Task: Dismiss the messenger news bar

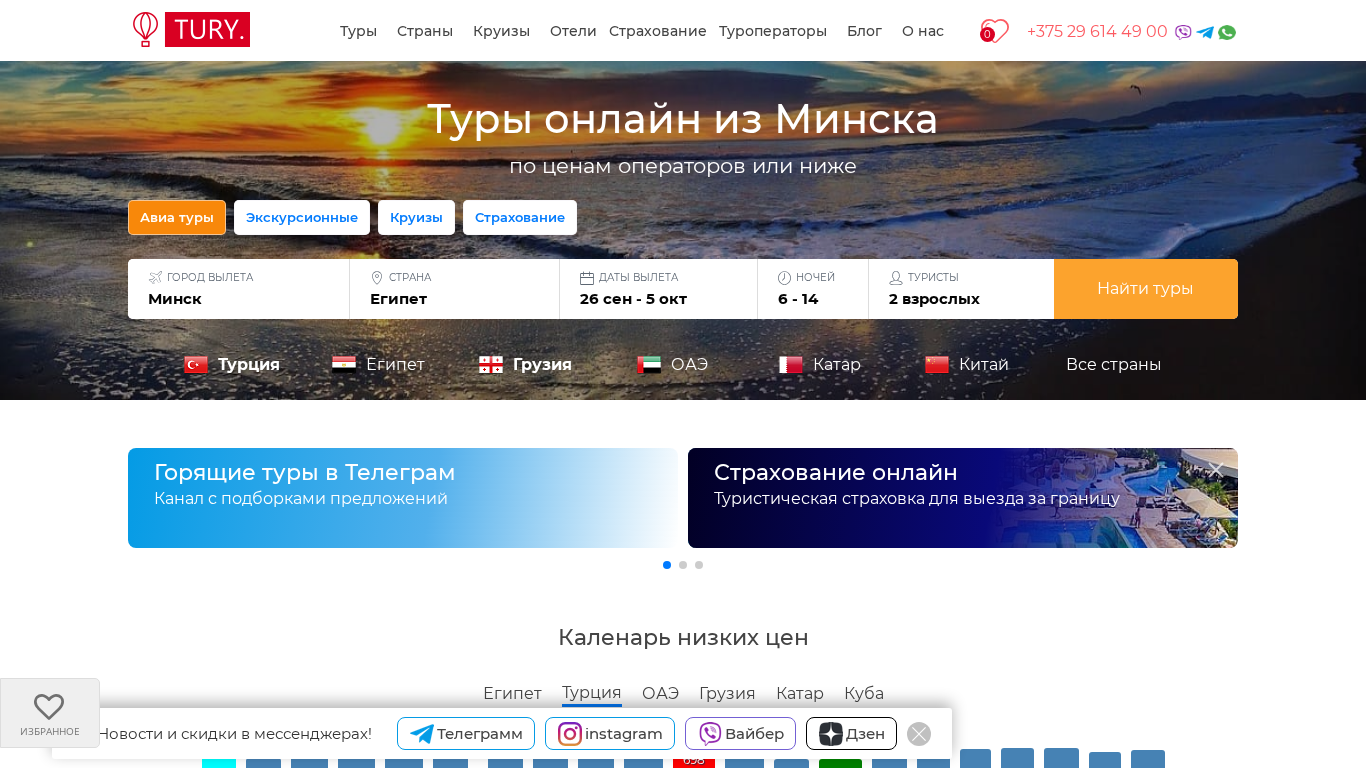Action: point(919,734)
